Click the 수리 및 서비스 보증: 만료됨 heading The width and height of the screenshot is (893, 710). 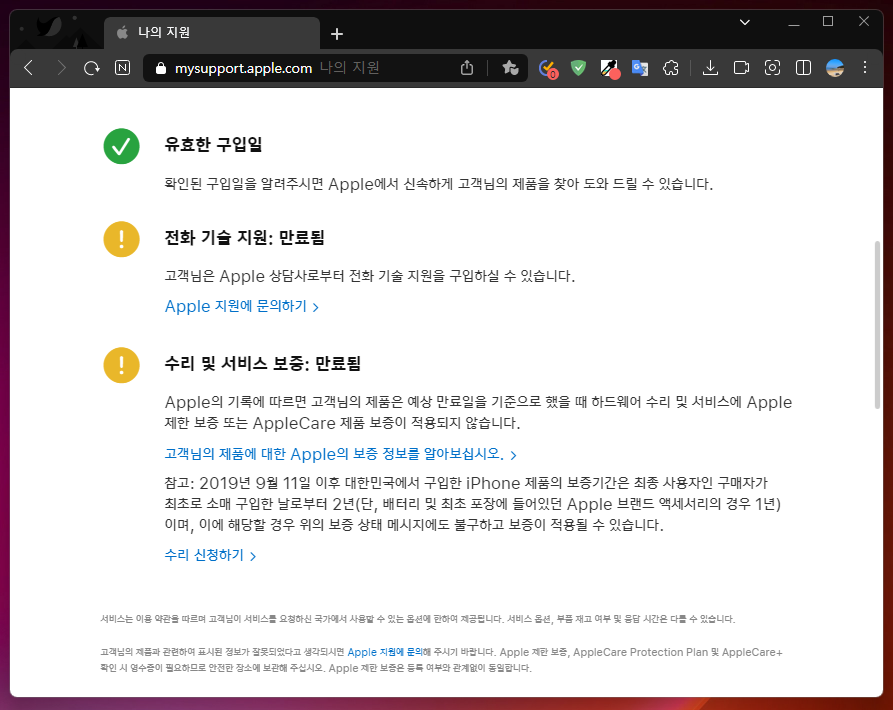point(263,363)
